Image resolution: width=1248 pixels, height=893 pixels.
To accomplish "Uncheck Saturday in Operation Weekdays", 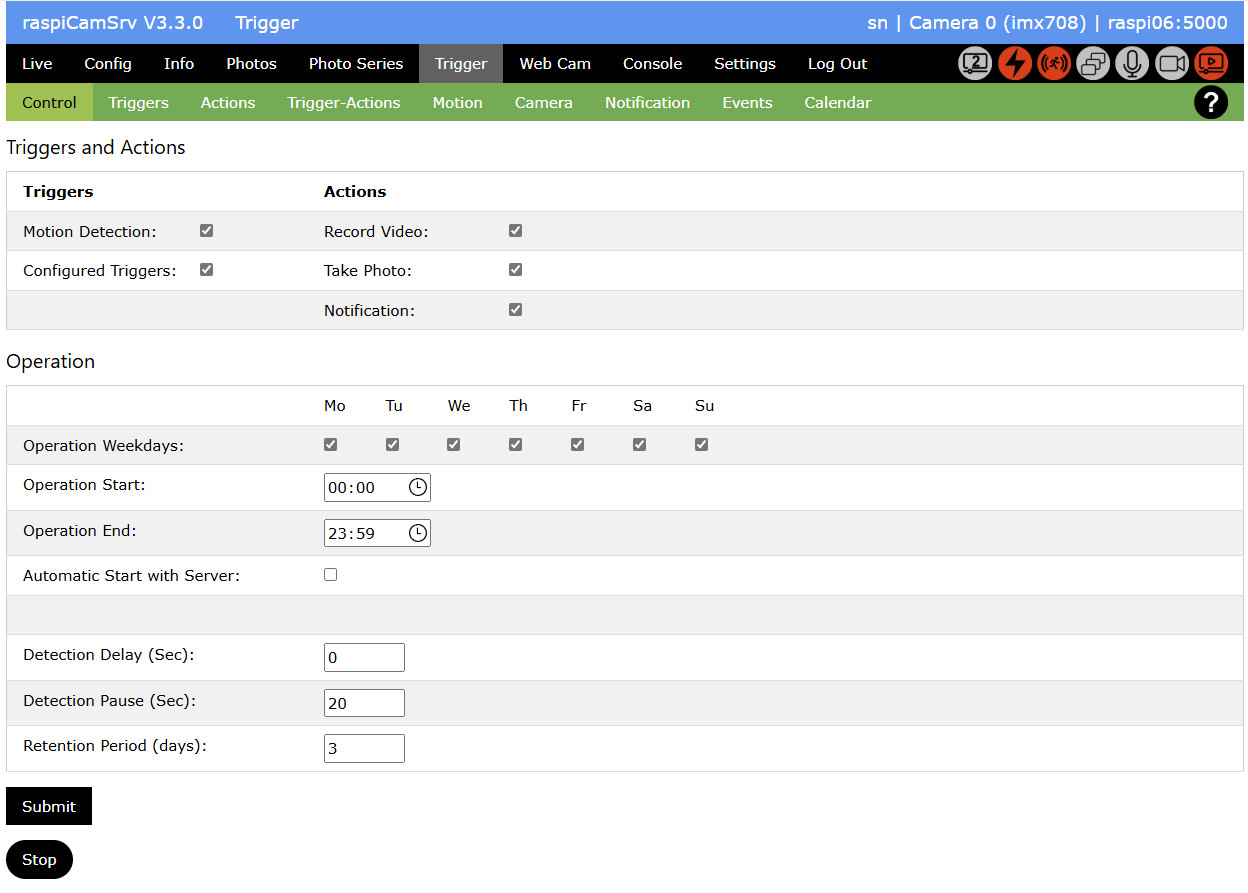I will pos(639,443).
